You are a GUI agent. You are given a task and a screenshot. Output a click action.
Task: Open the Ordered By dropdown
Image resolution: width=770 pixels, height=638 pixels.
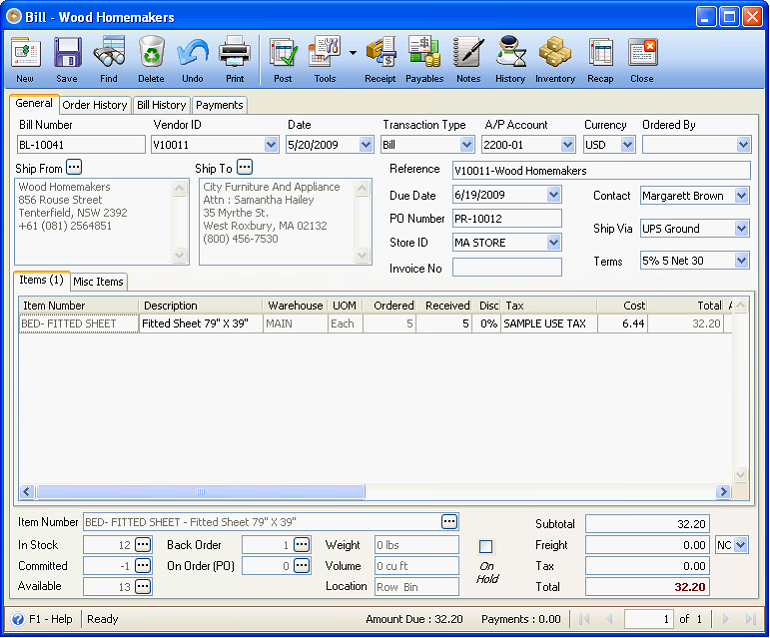(743, 145)
